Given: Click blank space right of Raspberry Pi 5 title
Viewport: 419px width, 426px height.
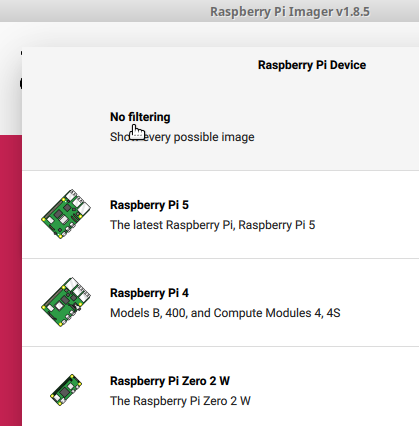Looking at the screenshot, I should coord(300,205).
